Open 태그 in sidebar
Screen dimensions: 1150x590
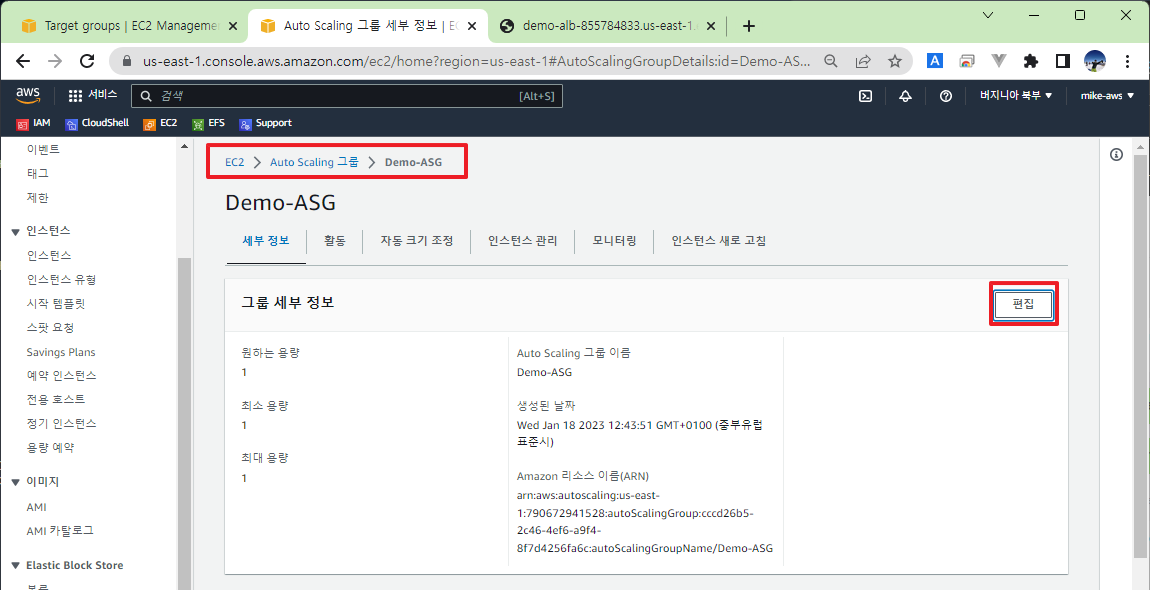tap(37, 173)
